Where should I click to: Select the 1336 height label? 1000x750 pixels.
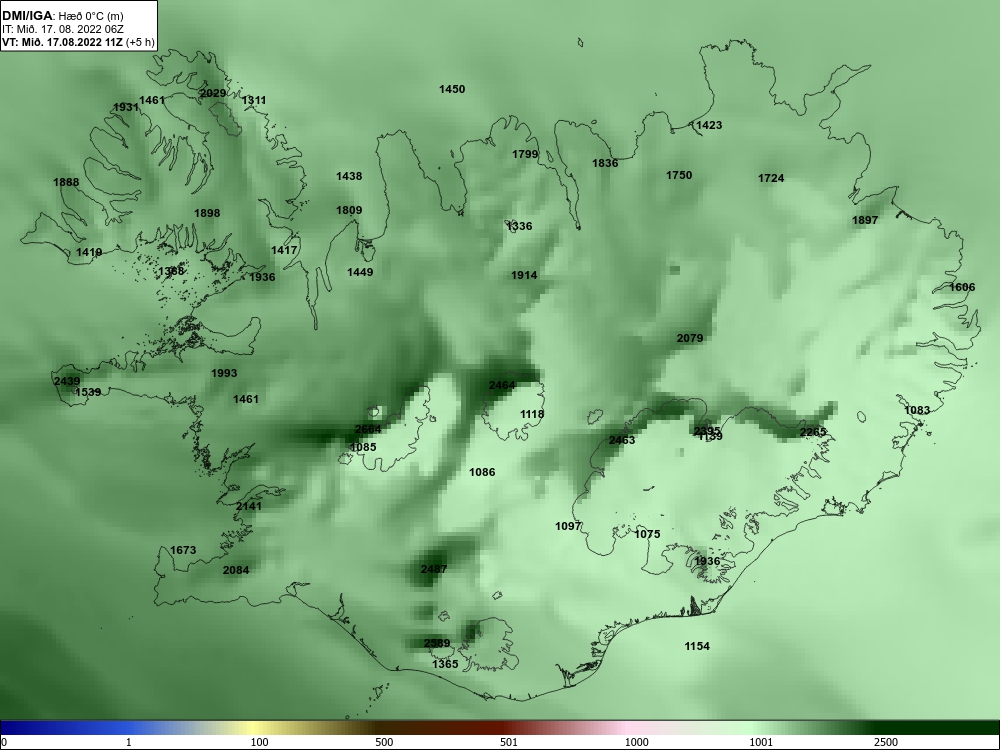click(519, 226)
